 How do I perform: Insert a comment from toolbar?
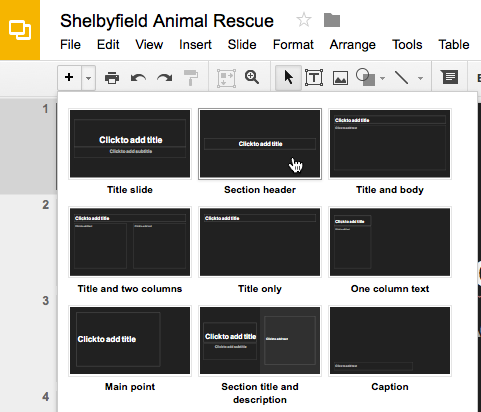[x=449, y=77]
